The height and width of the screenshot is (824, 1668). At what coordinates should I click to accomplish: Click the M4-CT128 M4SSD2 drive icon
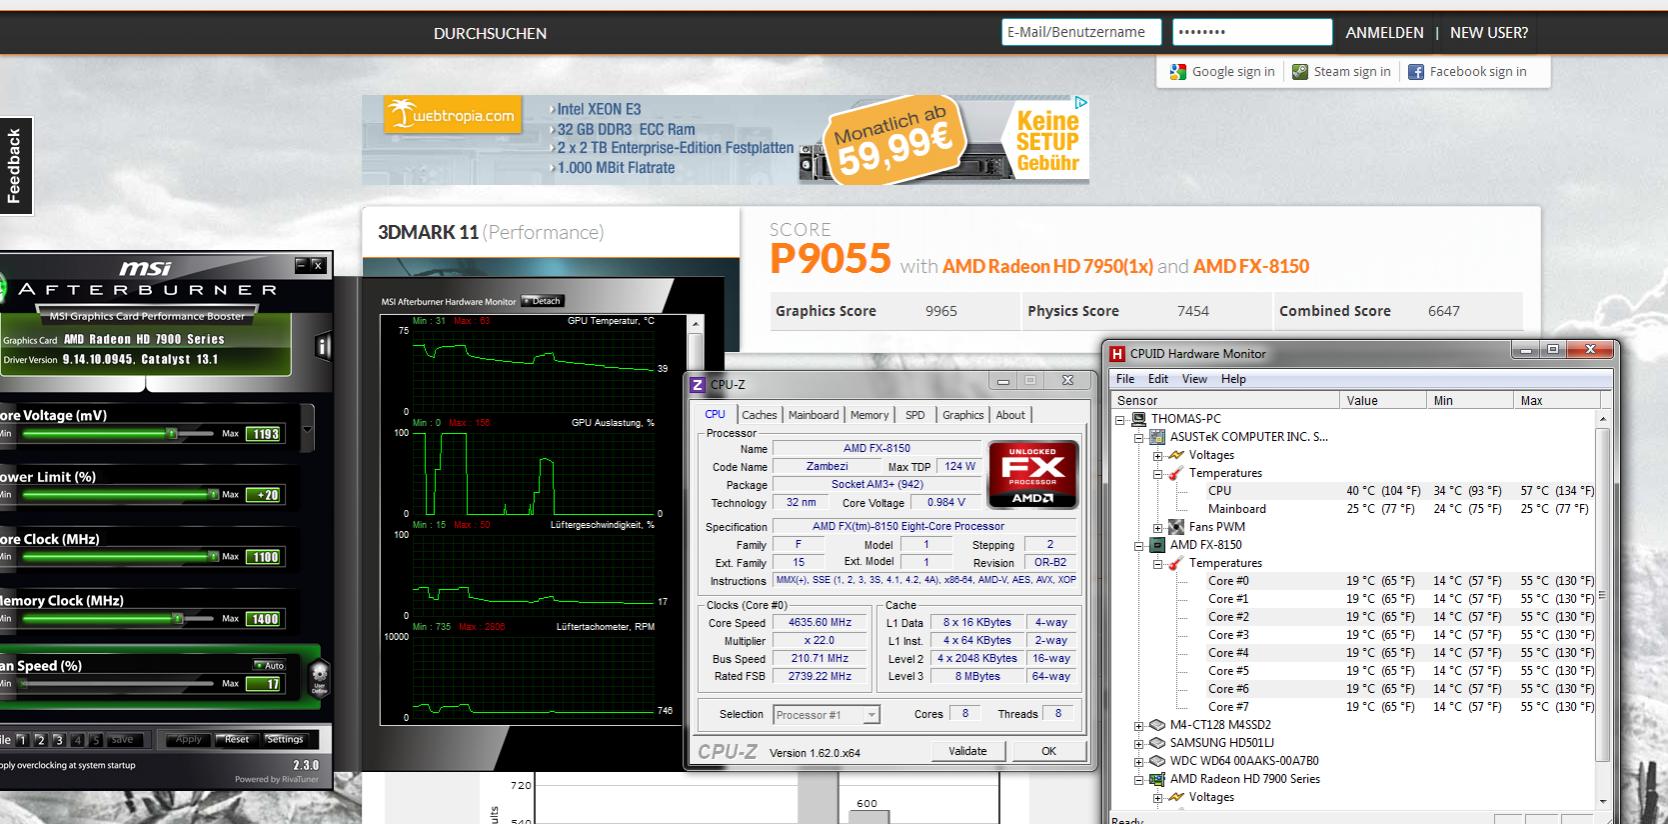(1157, 725)
